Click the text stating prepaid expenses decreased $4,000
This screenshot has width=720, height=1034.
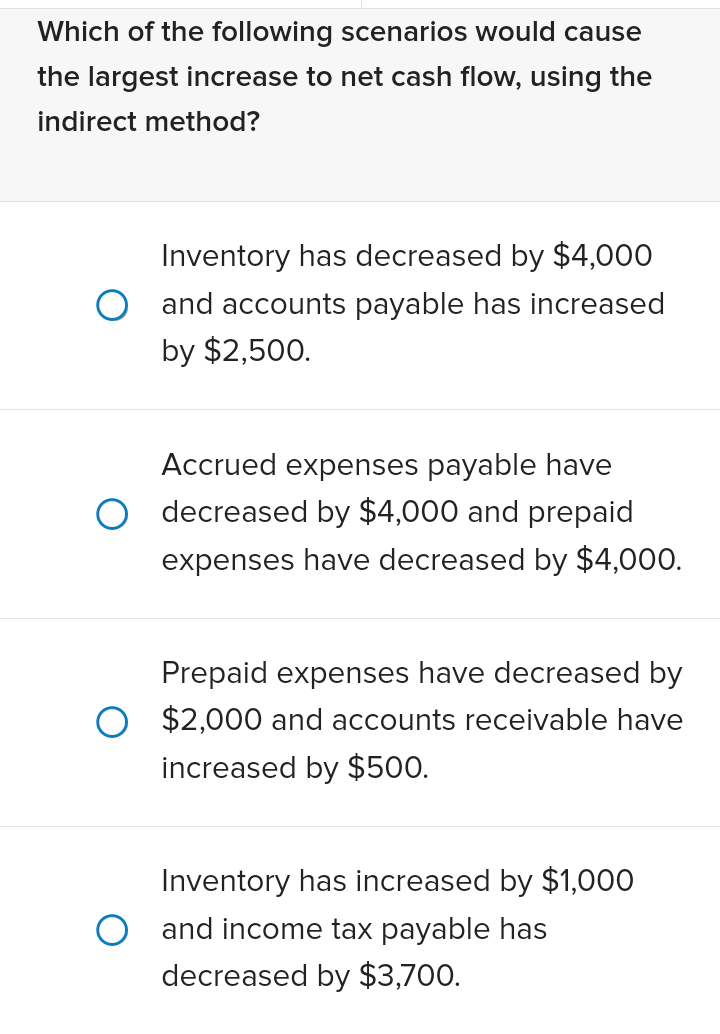point(421,560)
